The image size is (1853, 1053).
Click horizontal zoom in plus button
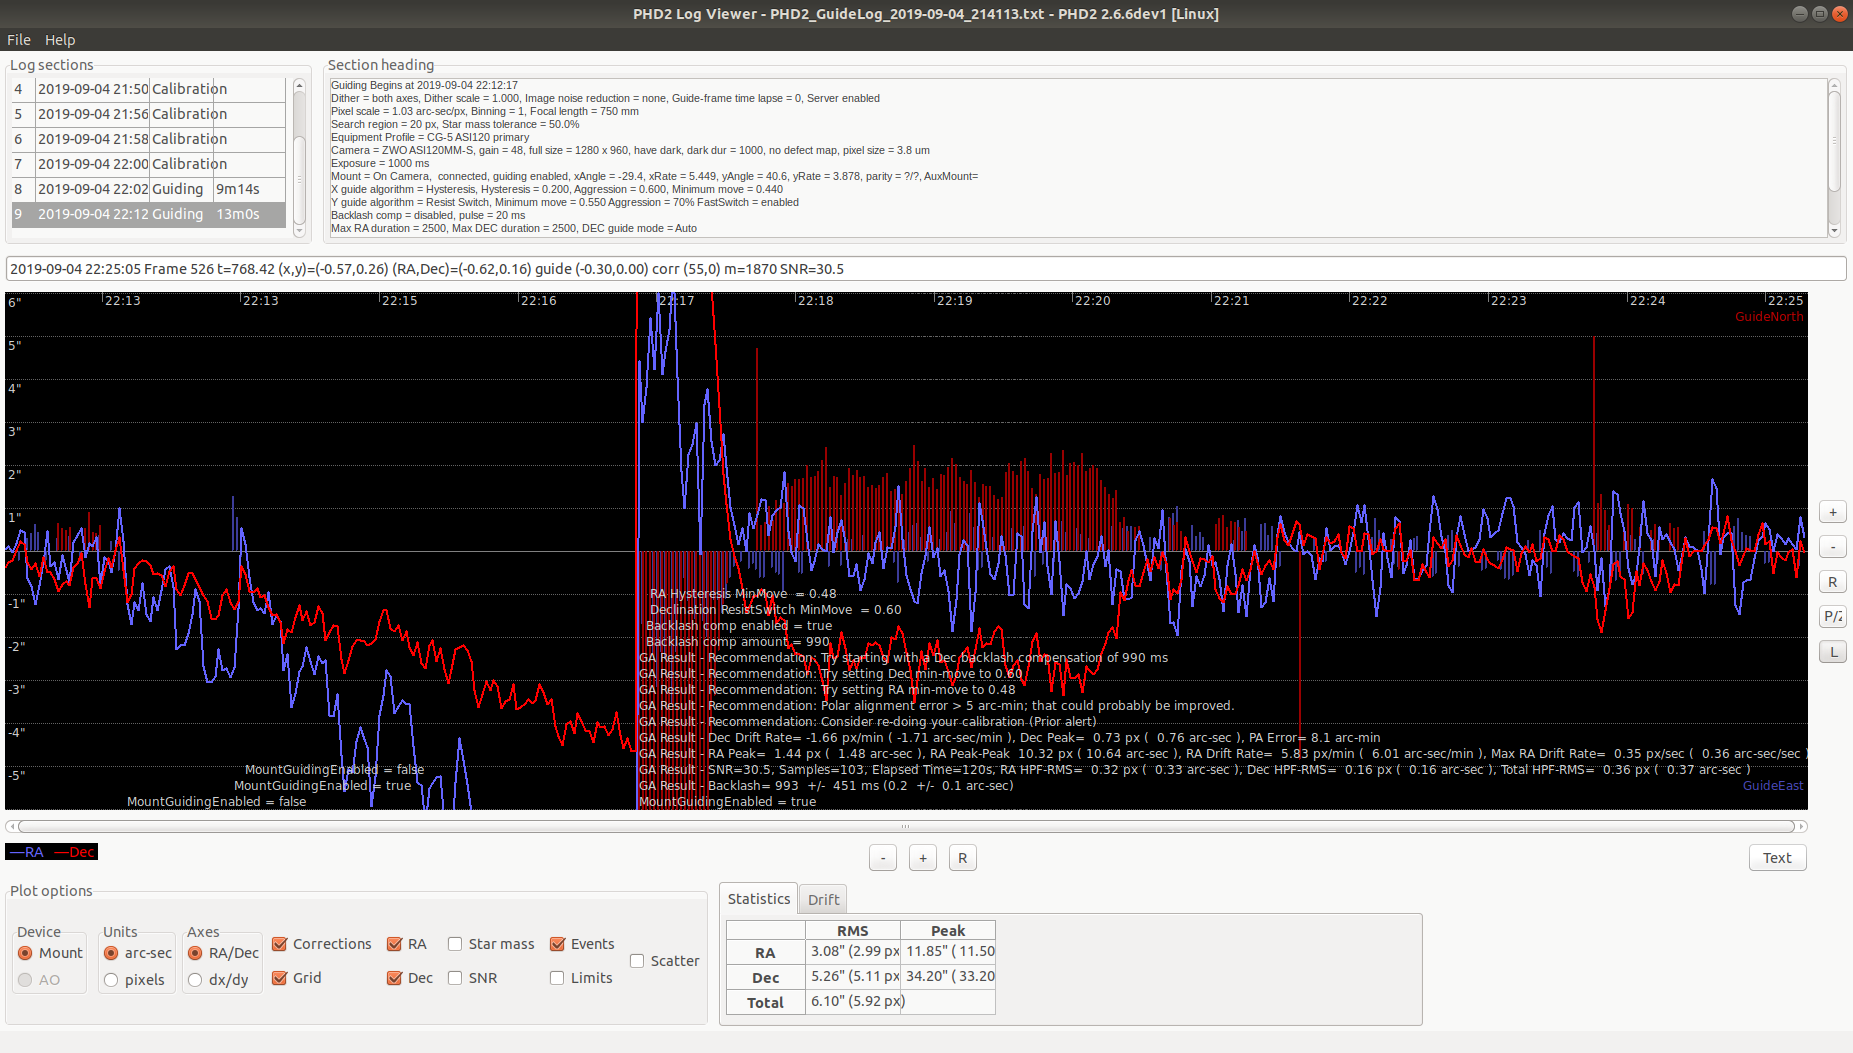[x=923, y=858]
